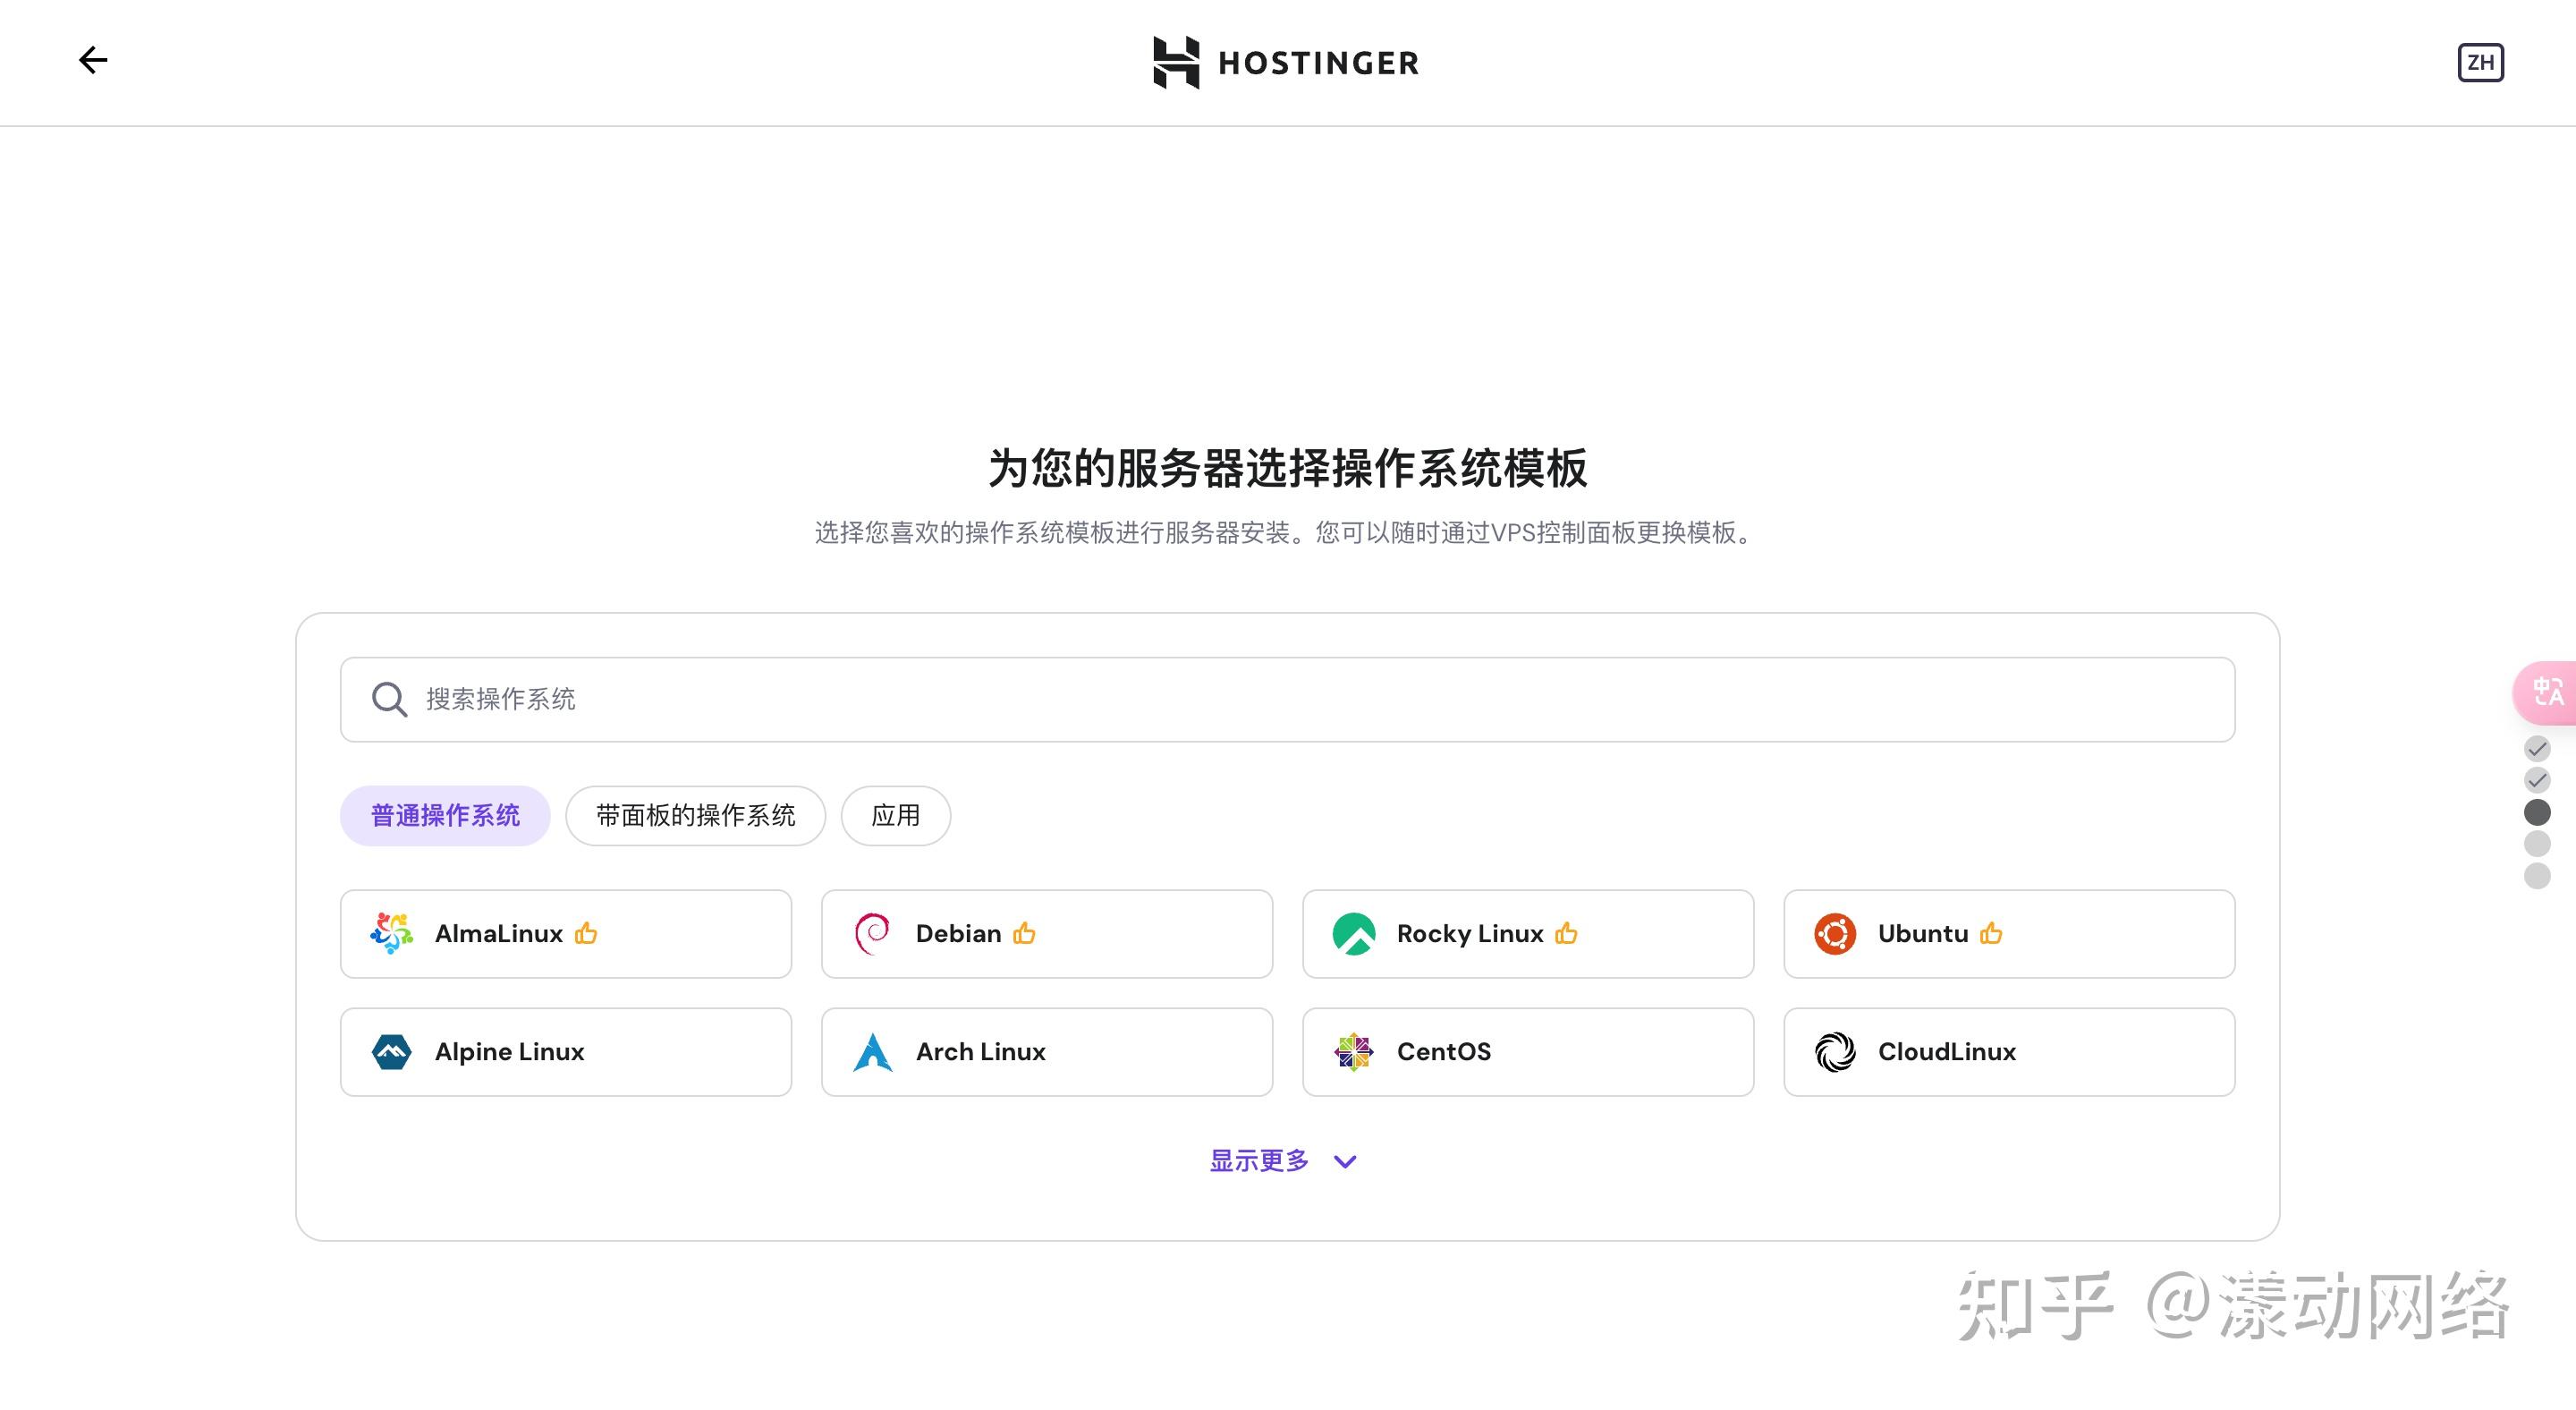Click the last step indicator dot

point(2537,876)
